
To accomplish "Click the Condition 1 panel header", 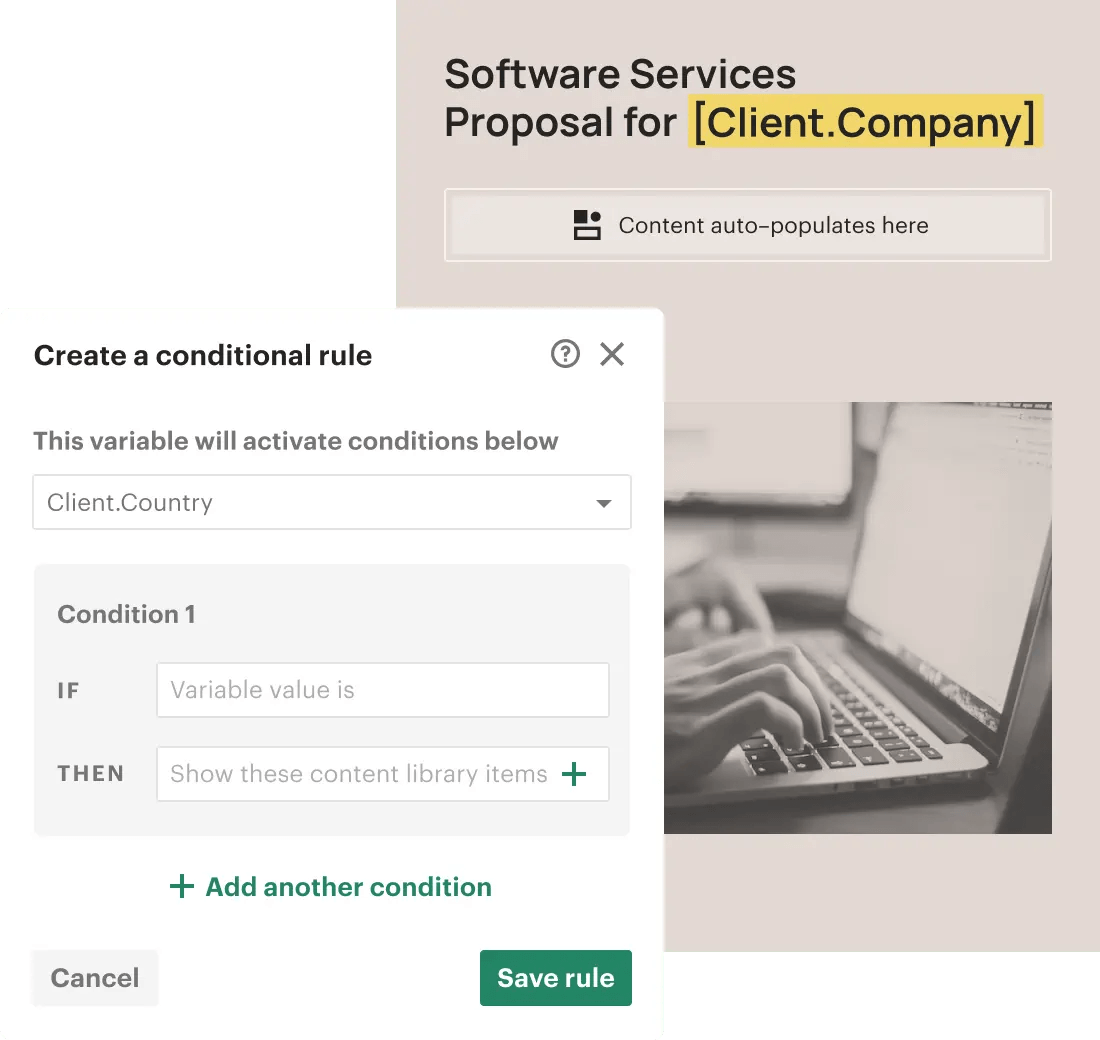I will point(126,614).
